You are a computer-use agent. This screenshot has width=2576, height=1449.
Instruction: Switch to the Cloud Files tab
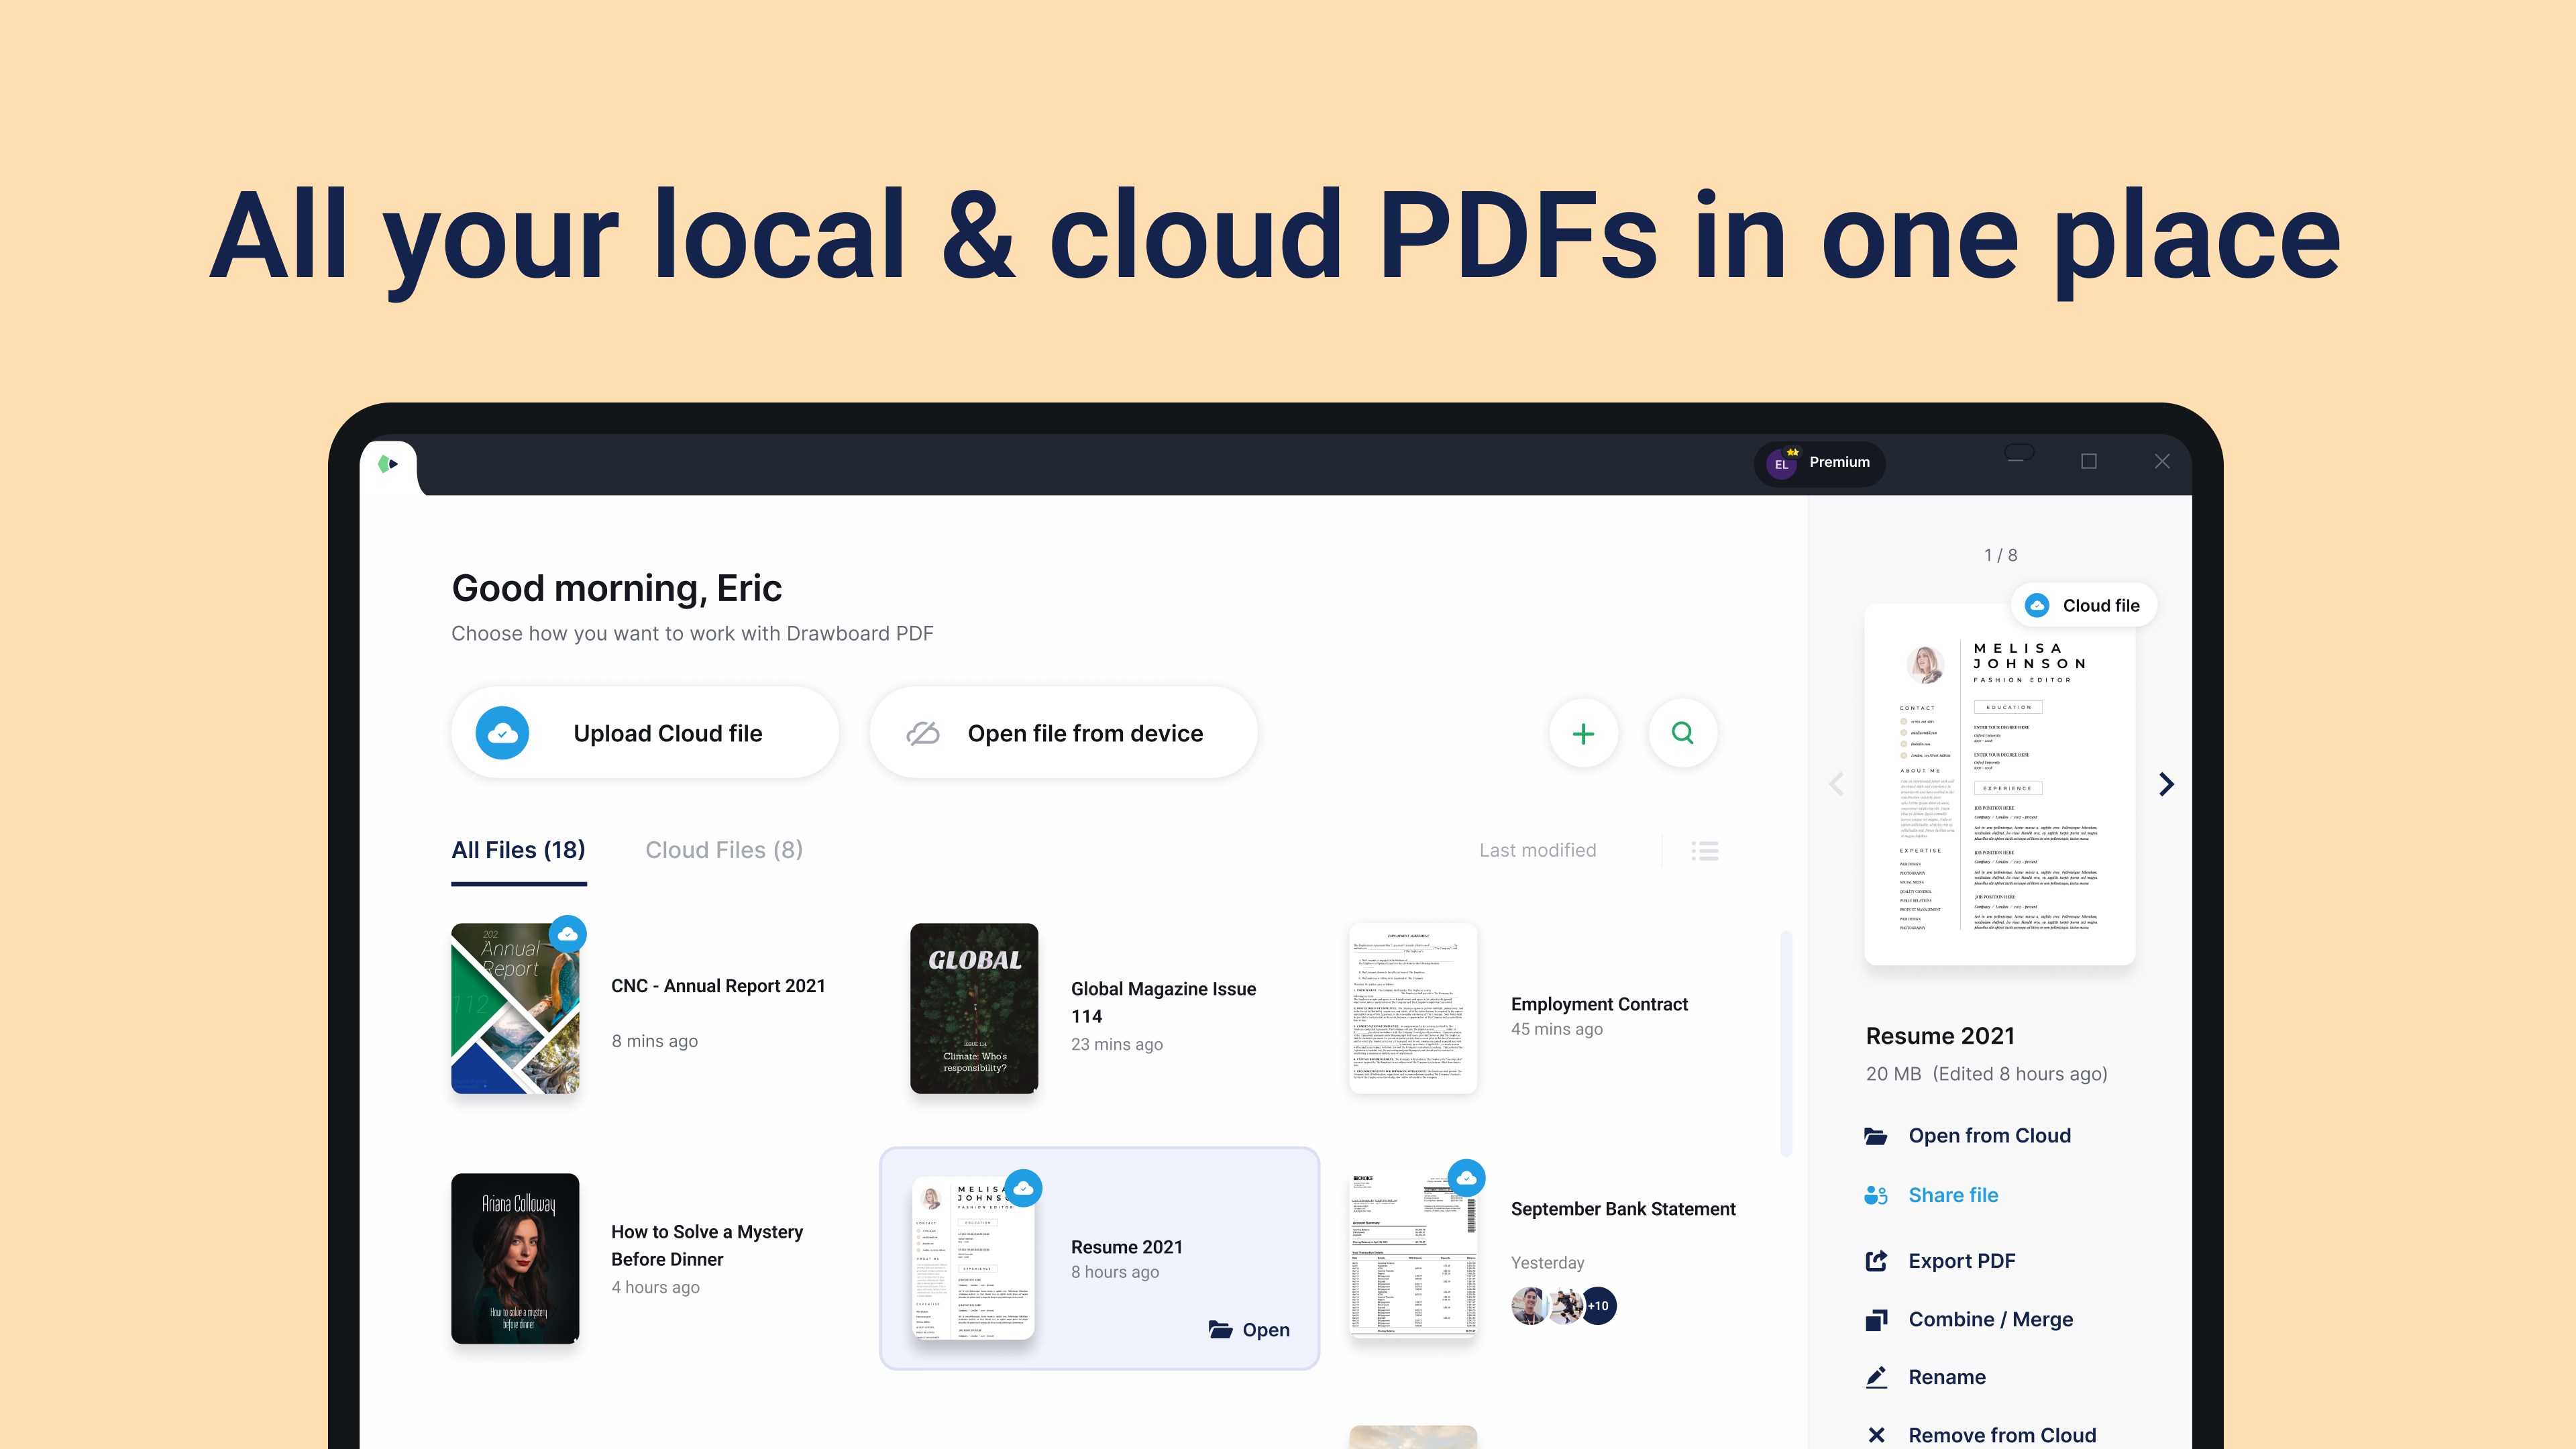click(724, 850)
